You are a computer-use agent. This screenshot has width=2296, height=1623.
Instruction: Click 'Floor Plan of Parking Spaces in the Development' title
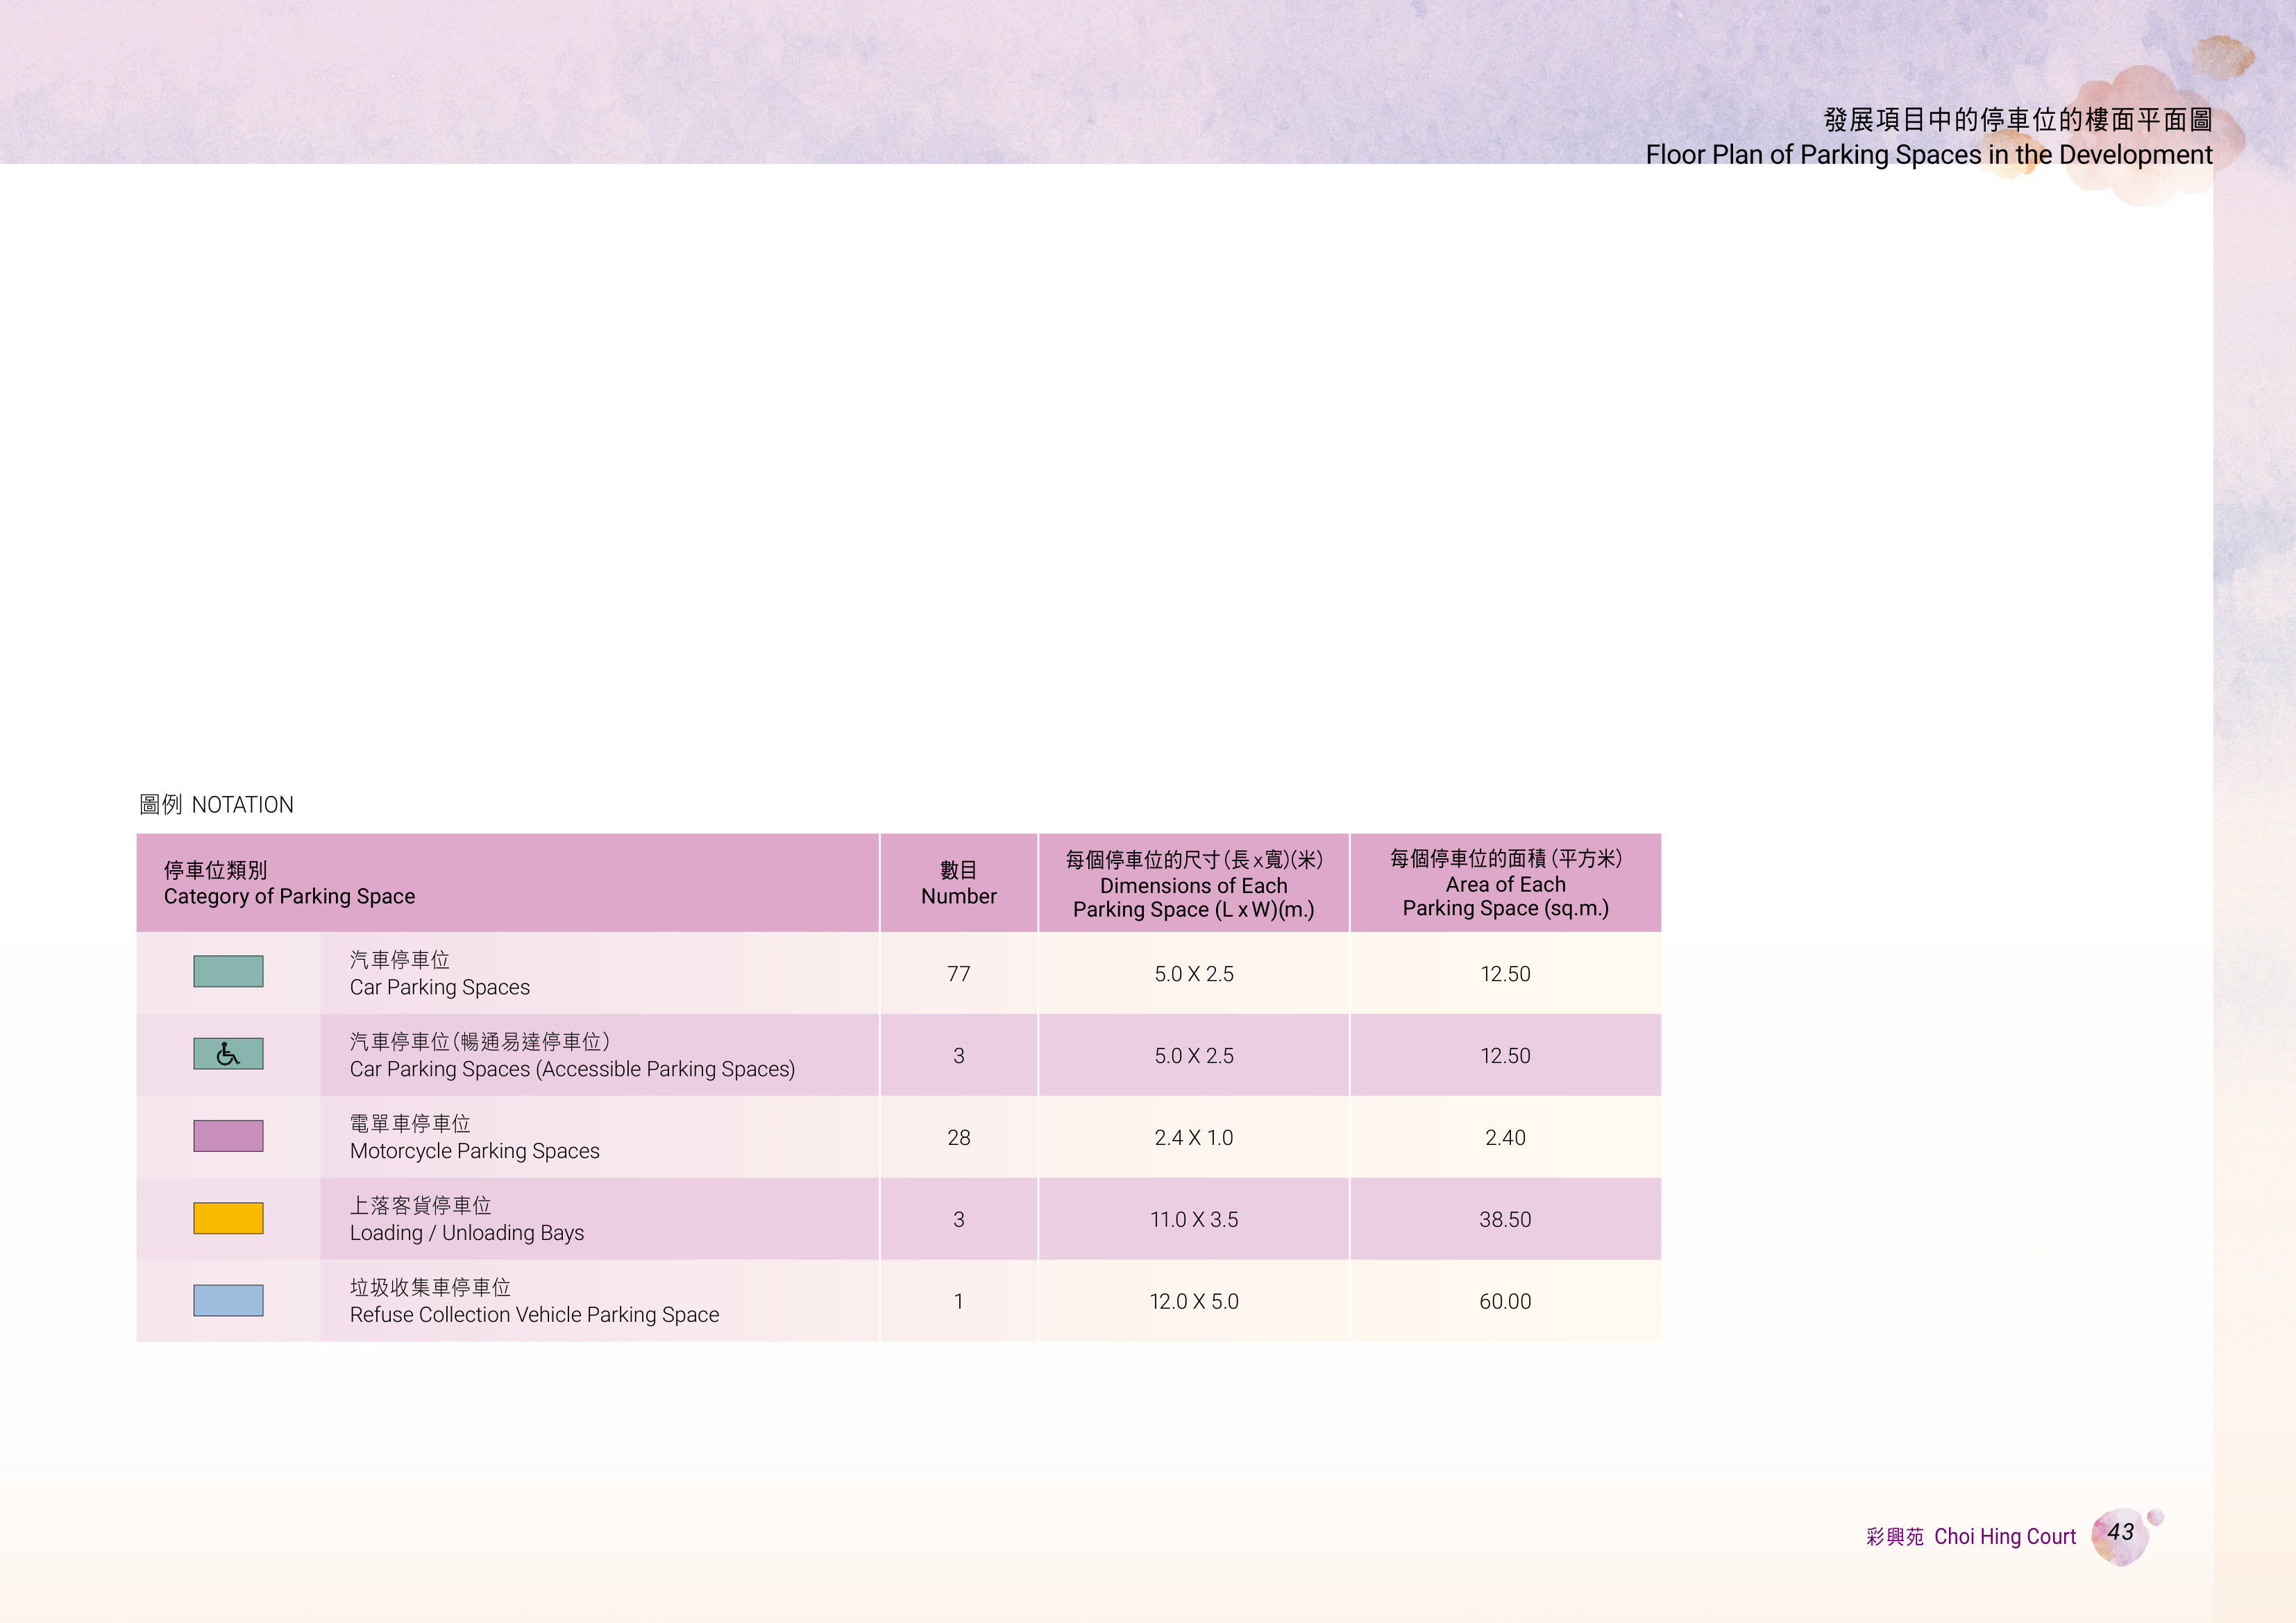pos(1929,155)
